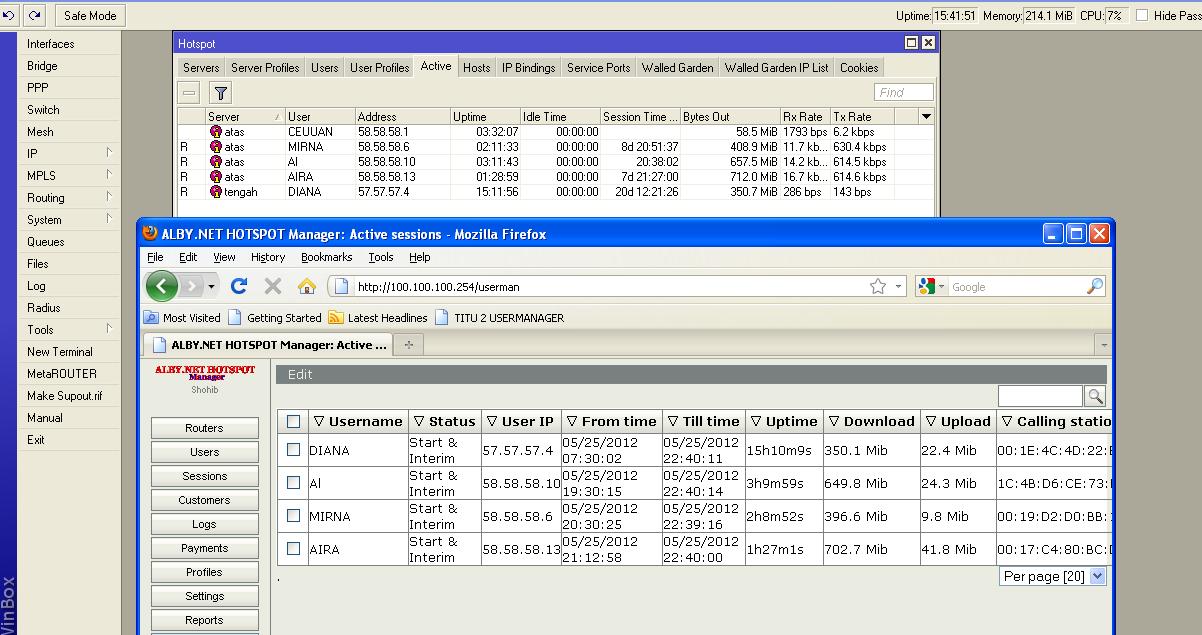
Task: Click the Firefox home icon
Action: coord(307,287)
